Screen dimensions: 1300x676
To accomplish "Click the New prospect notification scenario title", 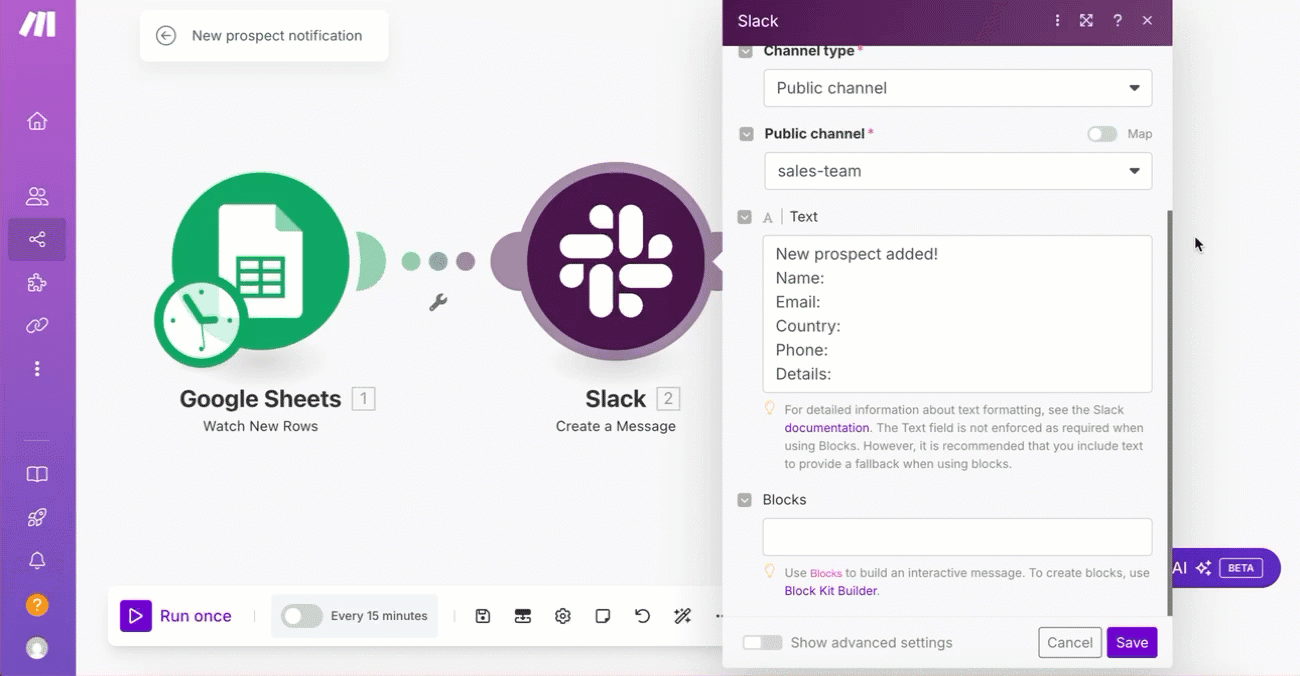I will (277, 36).
